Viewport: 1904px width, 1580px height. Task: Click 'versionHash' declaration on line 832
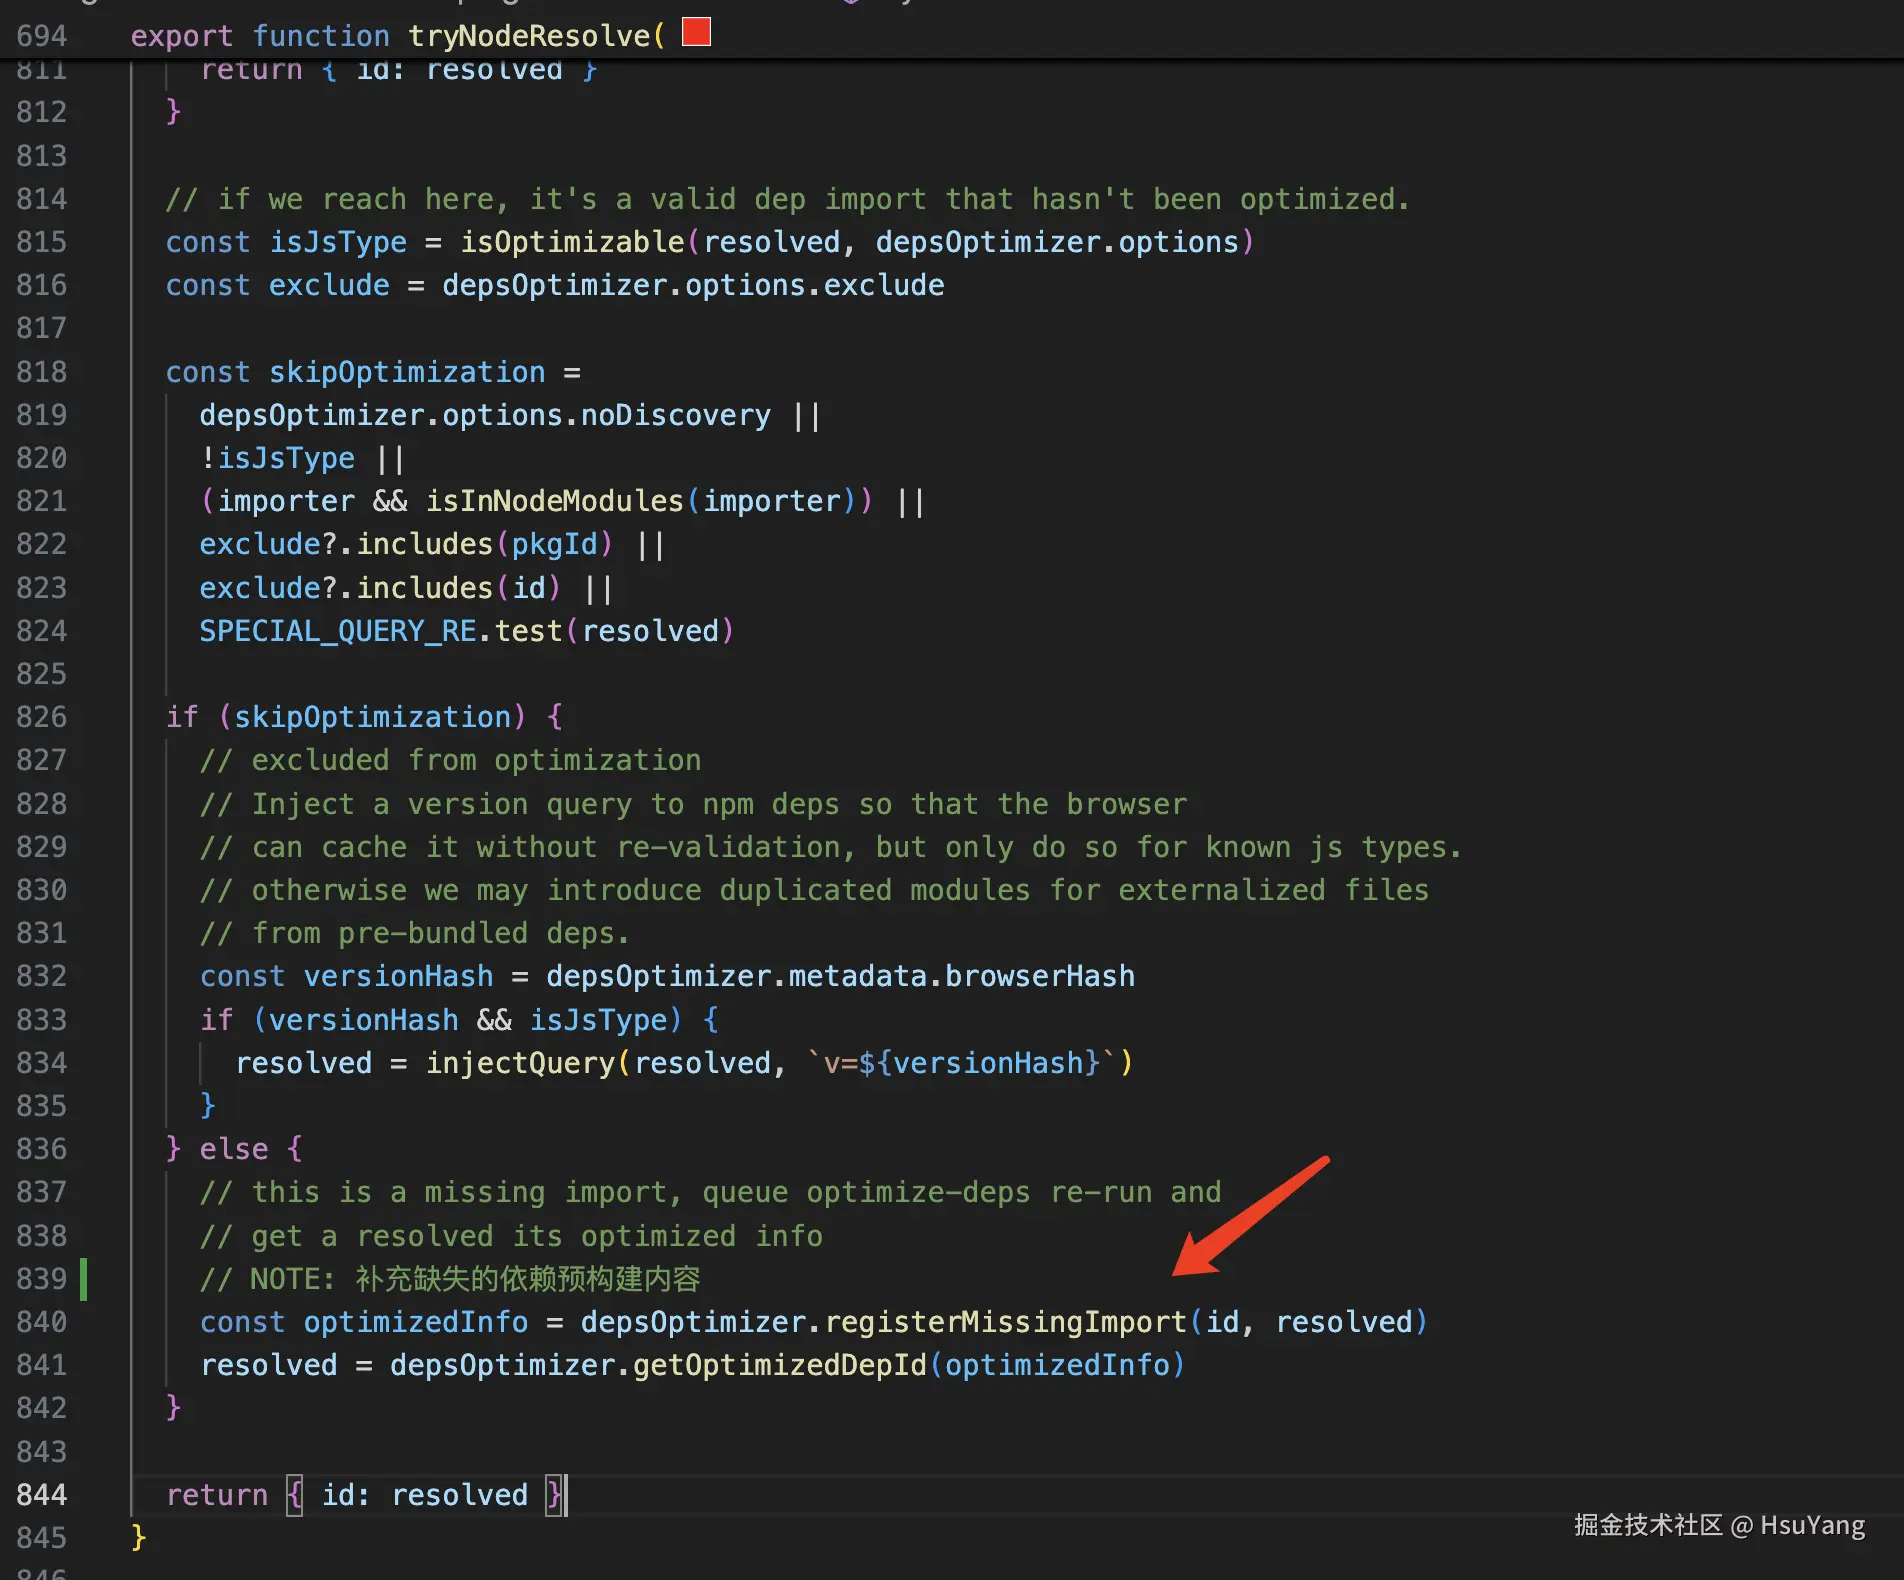coord(398,976)
